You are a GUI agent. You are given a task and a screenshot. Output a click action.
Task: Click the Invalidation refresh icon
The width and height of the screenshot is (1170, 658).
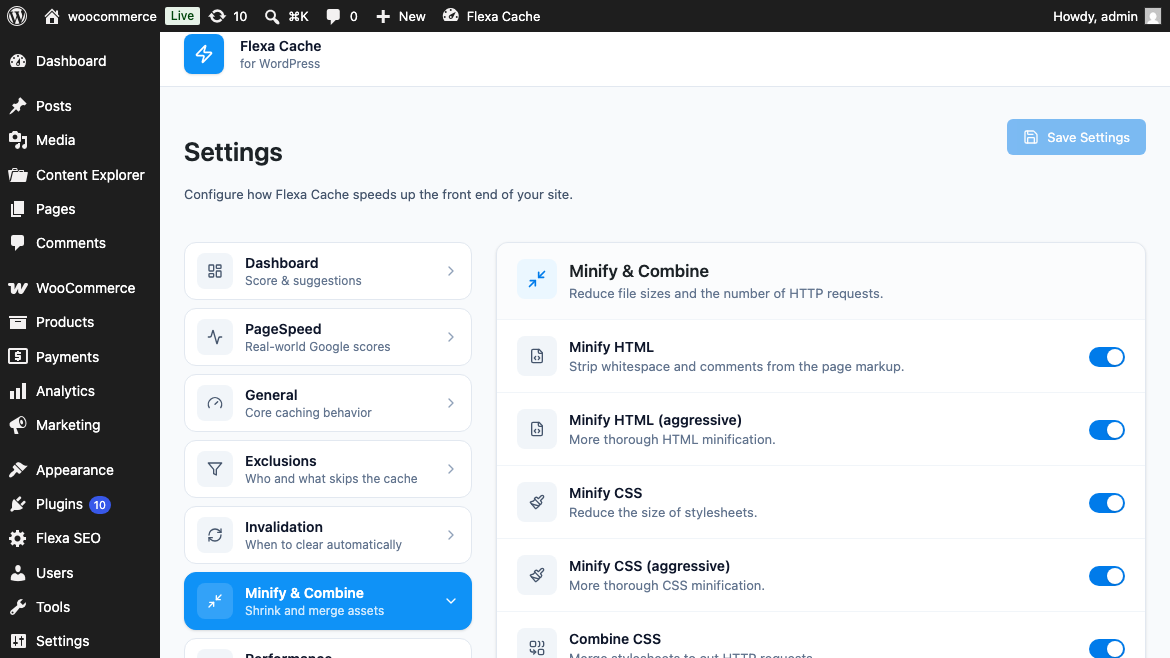pyautogui.click(x=215, y=535)
